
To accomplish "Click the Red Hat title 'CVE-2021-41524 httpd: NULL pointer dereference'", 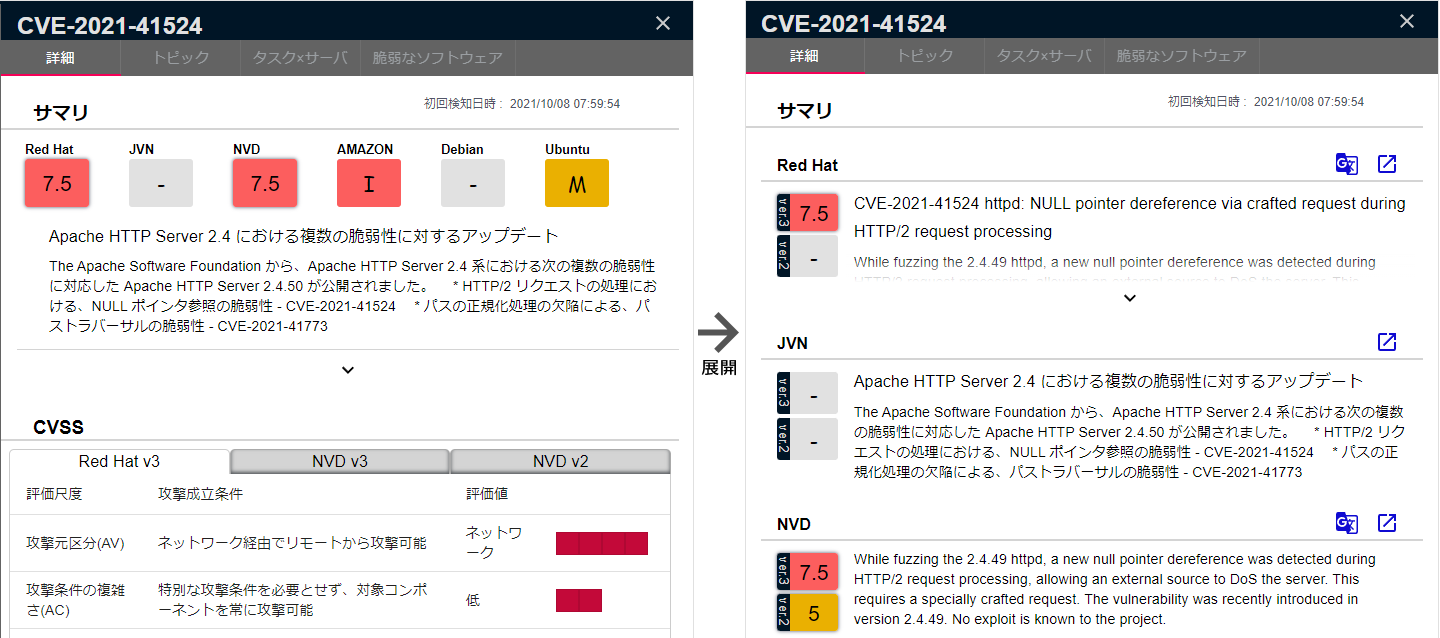I will point(1130,217).
